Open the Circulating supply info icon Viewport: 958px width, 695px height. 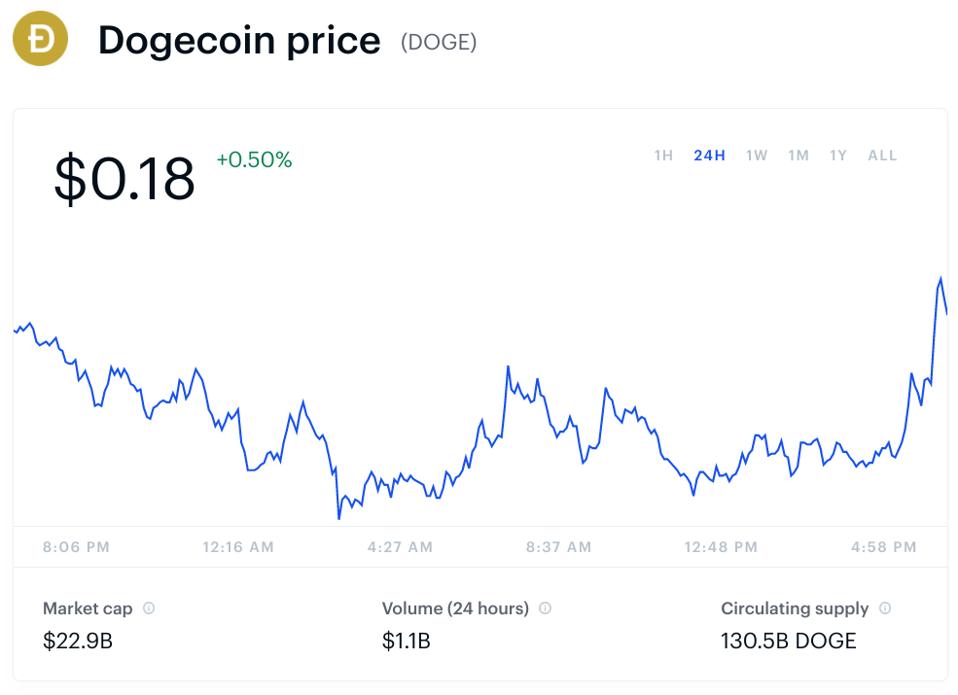coord(885,608)
